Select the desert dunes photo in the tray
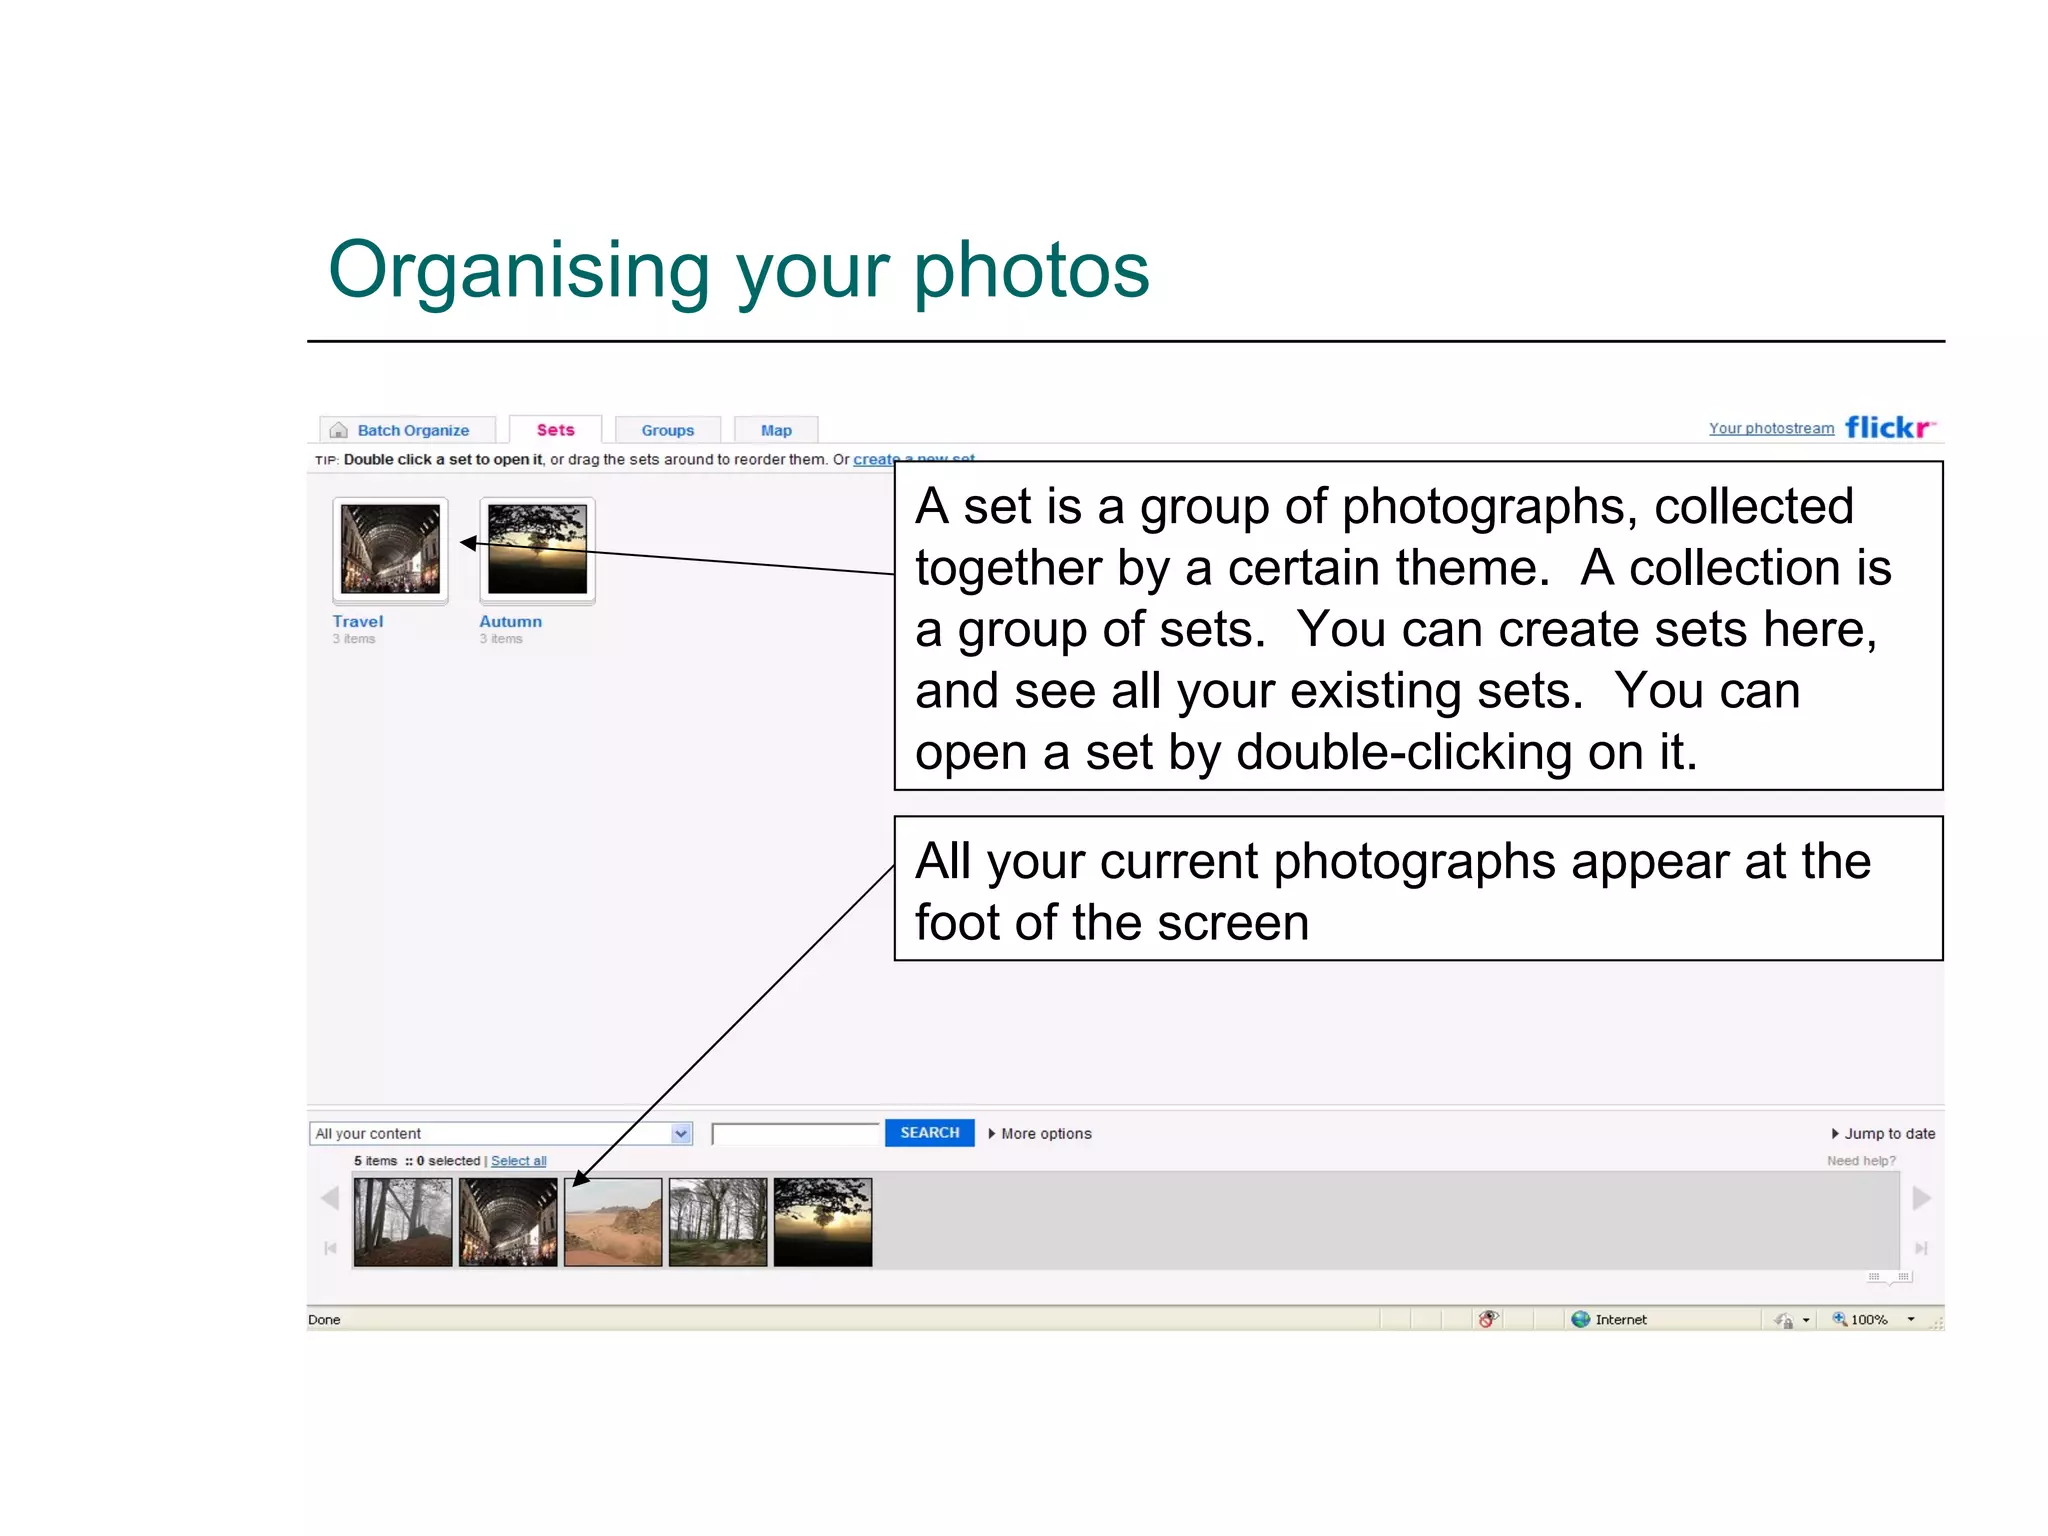The width and height of the screenshot is (2048, 1536). (613, 1222)
